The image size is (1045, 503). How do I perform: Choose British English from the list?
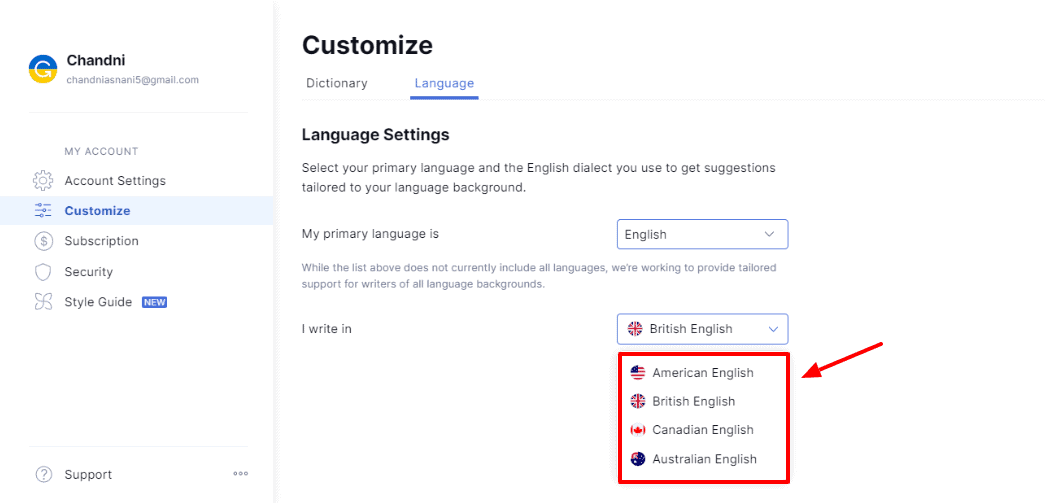[x=693, y=401]
